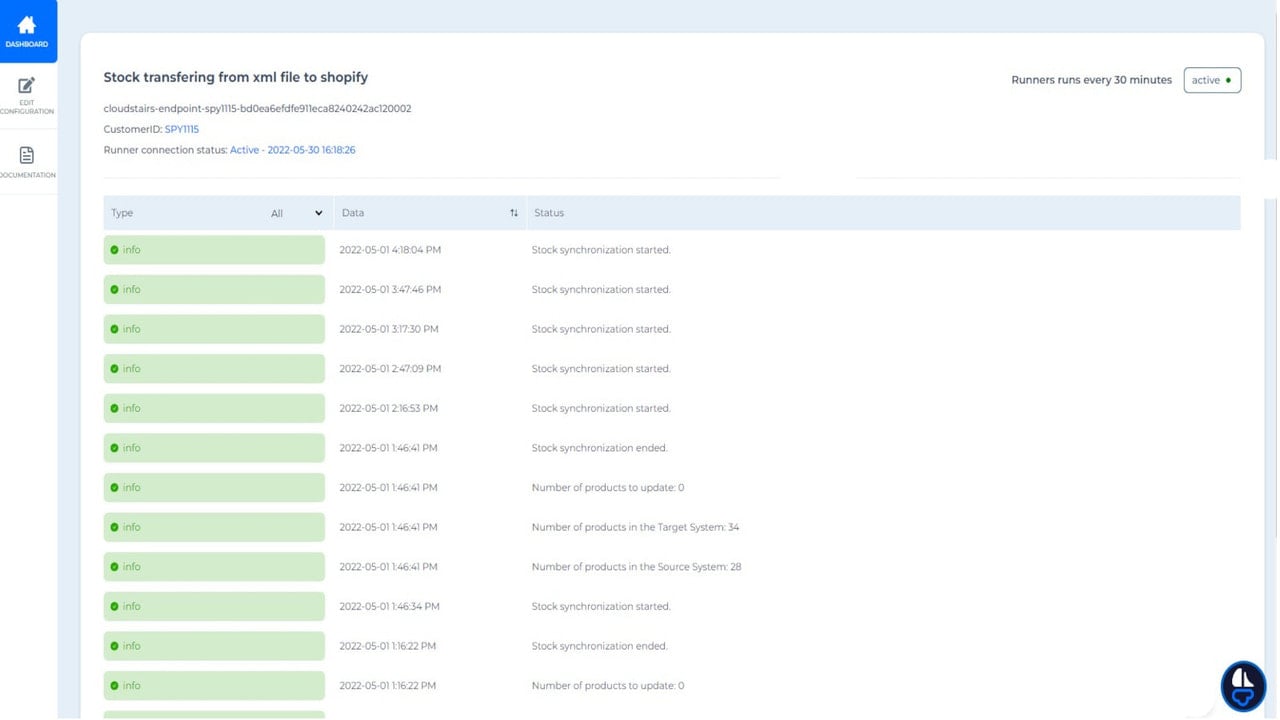Select the info badge dated 4:18:04 PM
Image resolution: width=1280 pixels, height=720 pixels.
click(214, 250)
